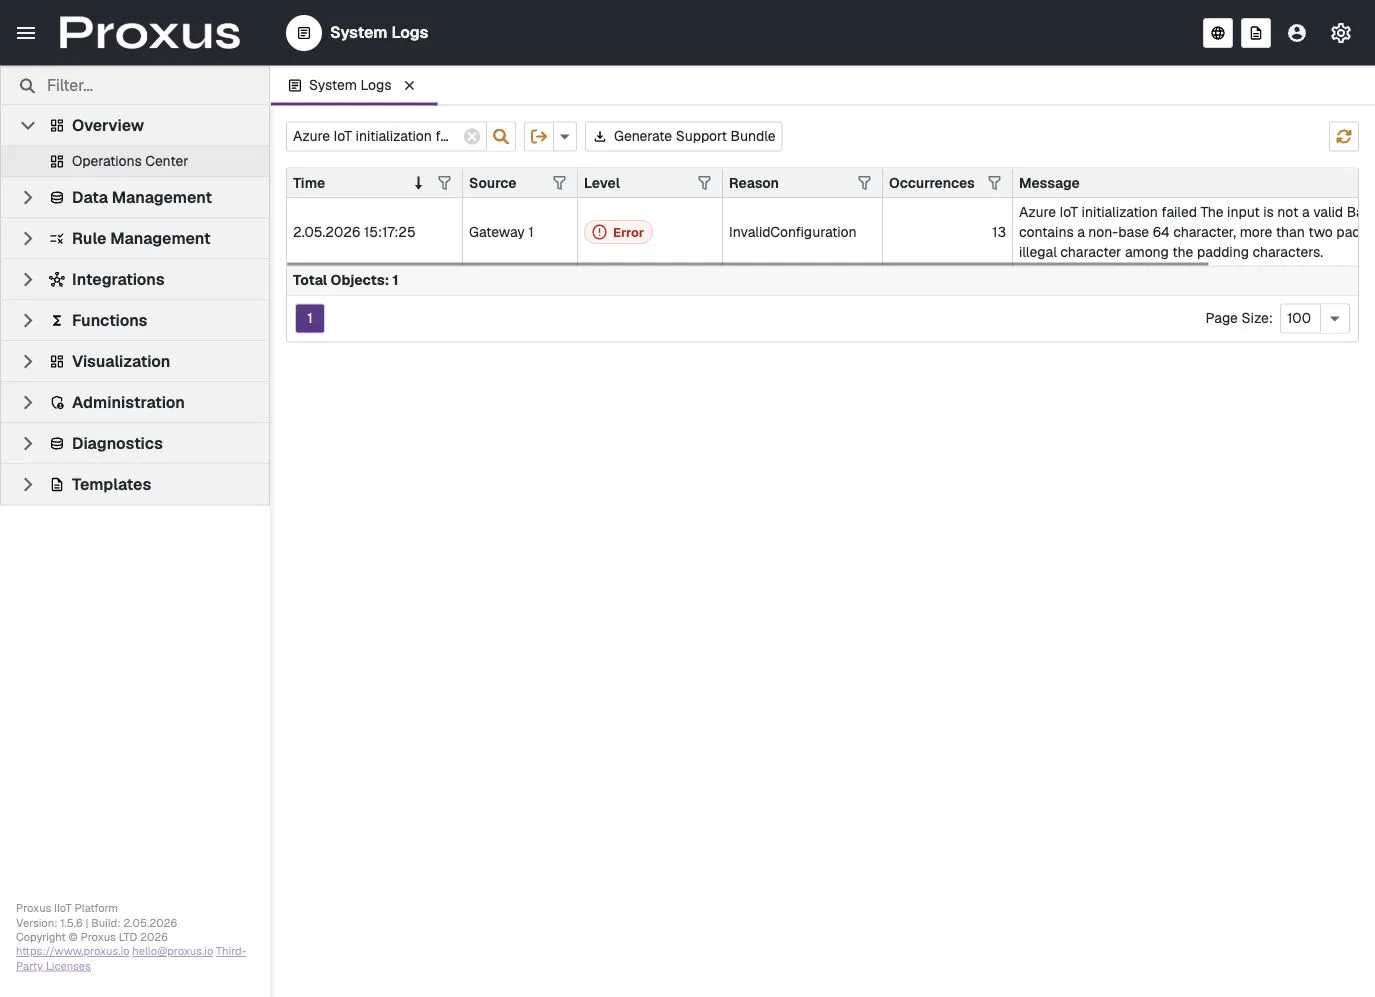Image resolution: width=1375 pixels, height=997 pixels.
Task: Refresh the system logs list
Action: (1344, 136)
